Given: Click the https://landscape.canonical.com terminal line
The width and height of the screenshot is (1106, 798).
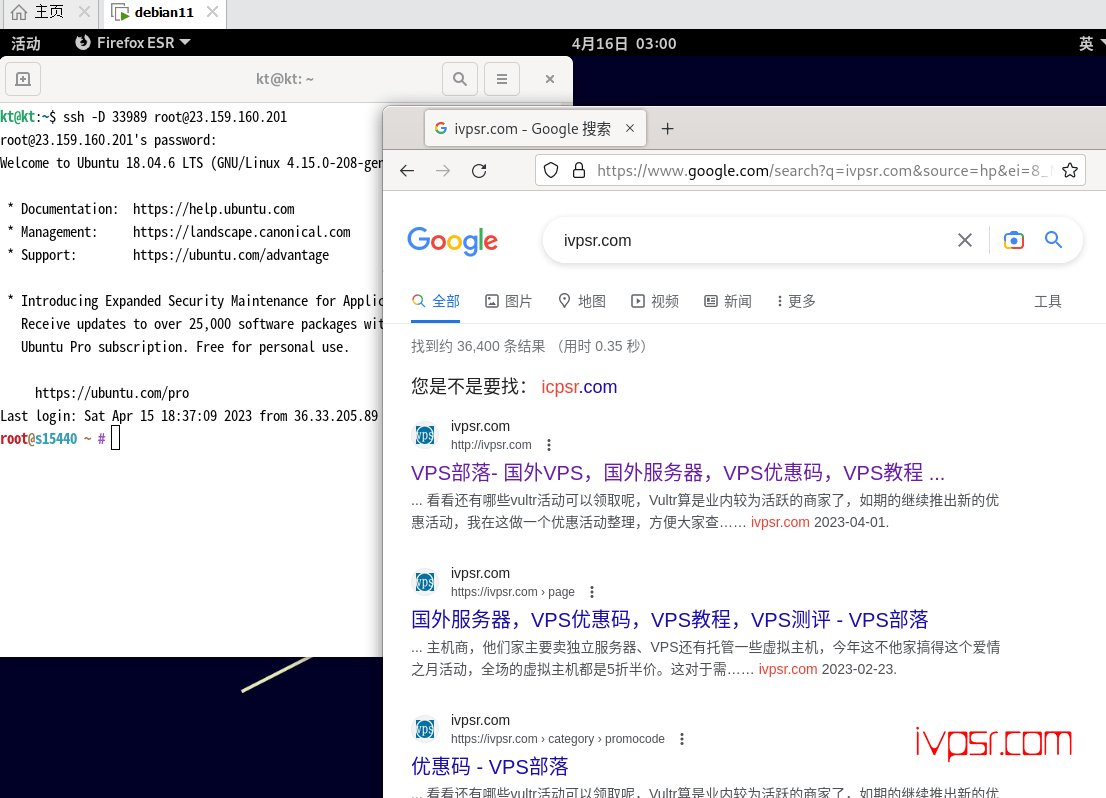Looking at the screenshot, I should (x=242, y=232).
